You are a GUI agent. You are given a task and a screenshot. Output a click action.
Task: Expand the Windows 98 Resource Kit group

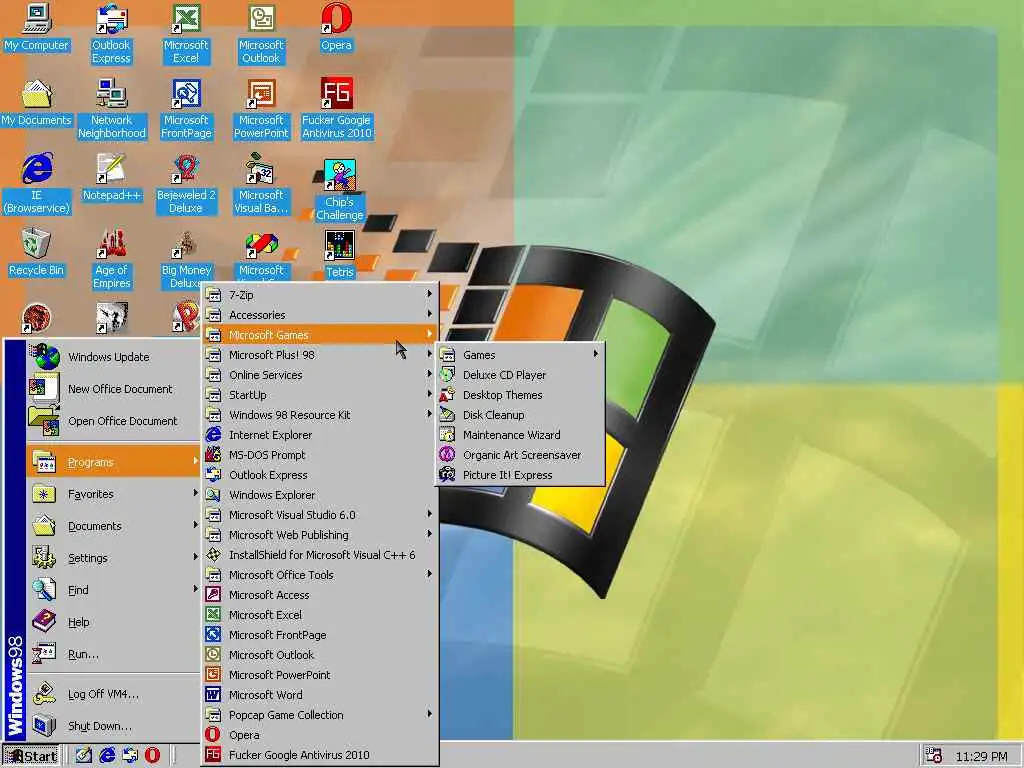[x=319, y=415]
